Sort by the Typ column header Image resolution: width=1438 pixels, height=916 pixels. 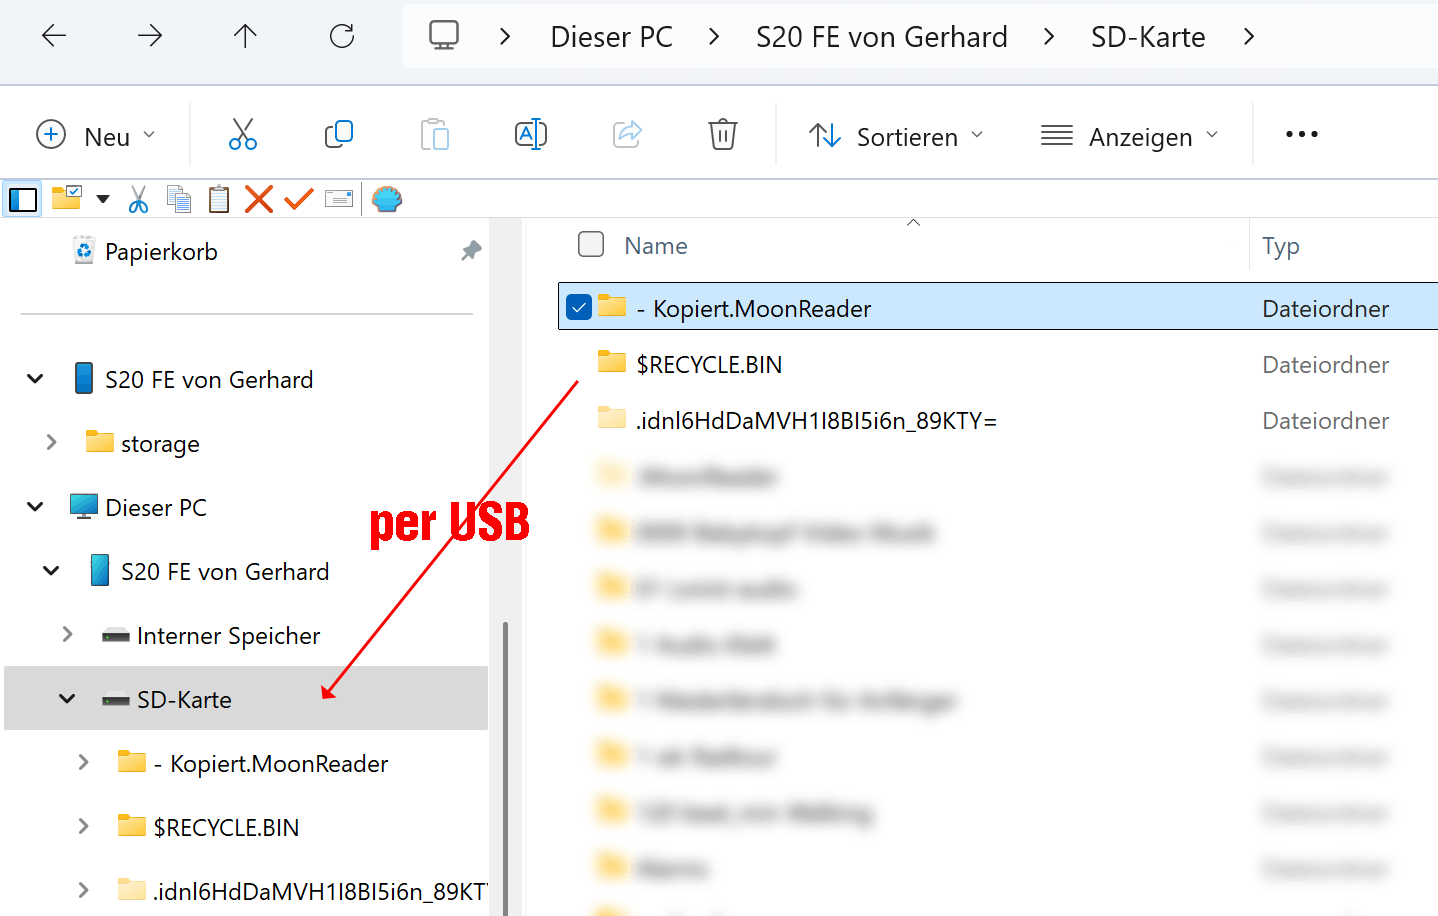(x=1280, y=246)
